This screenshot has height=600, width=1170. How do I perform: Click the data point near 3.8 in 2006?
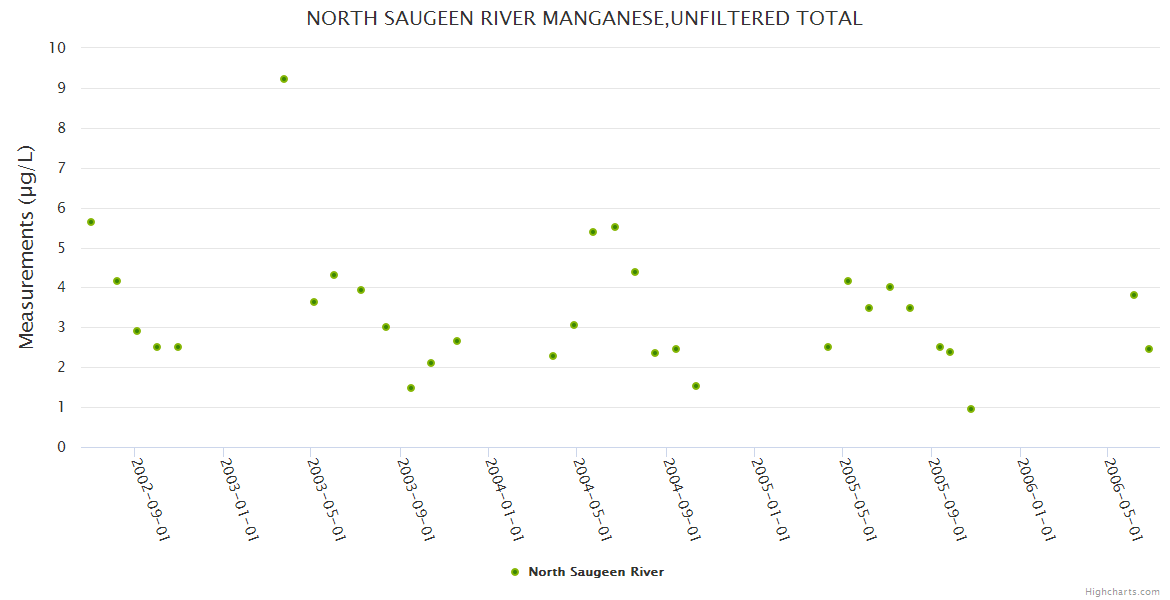(1134, 295)
